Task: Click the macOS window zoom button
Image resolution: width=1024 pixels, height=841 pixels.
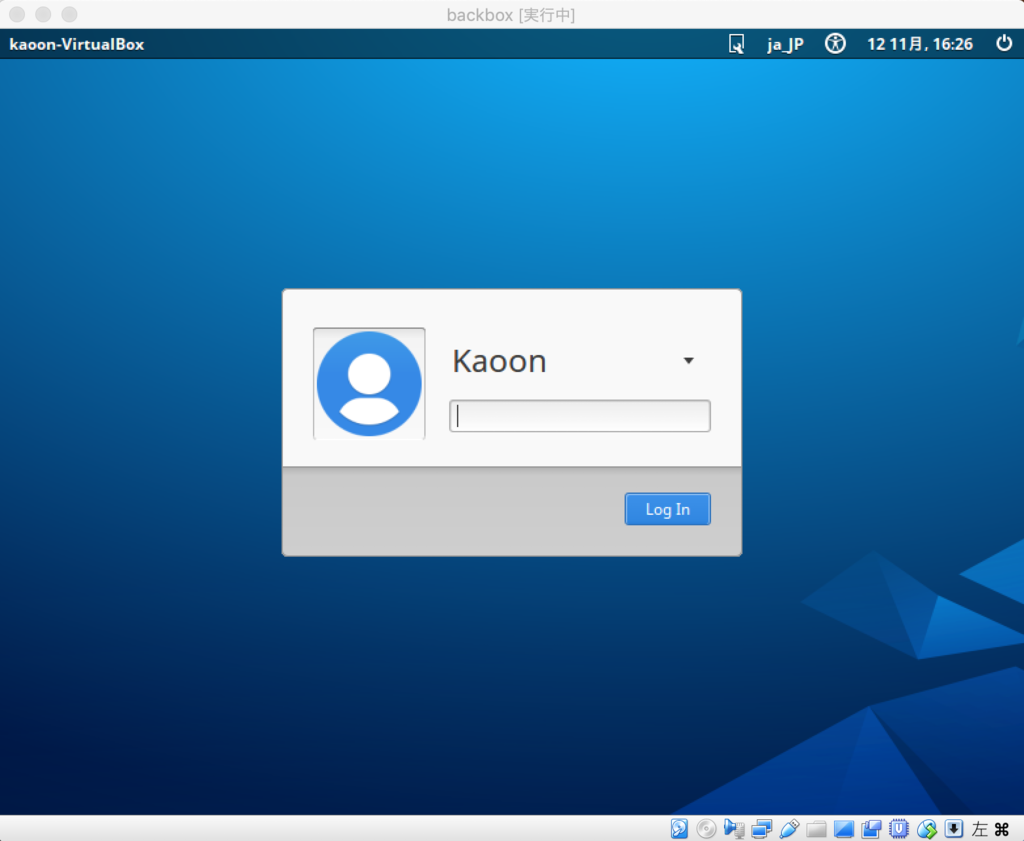Action: coord(69,14)
